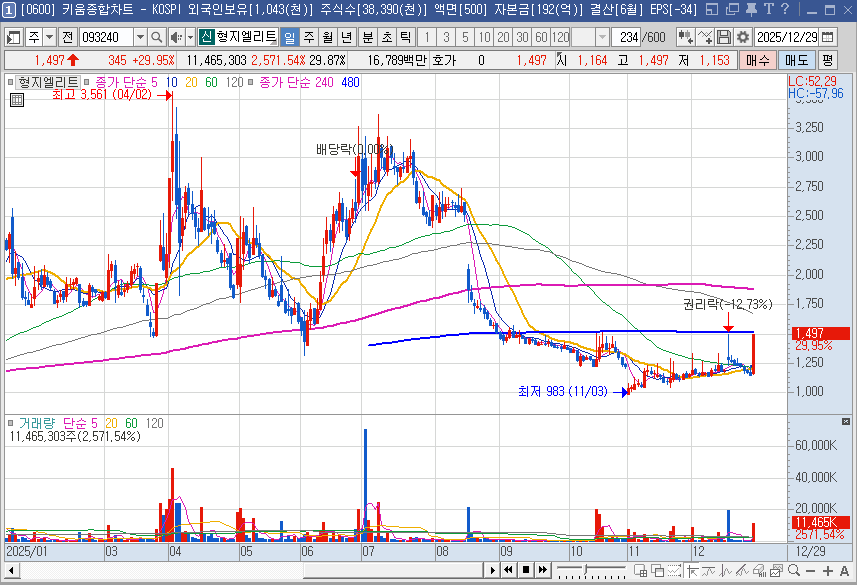Select the 분 minute period tab
Viewport: 857px width, 585px height.
[368, 37]
